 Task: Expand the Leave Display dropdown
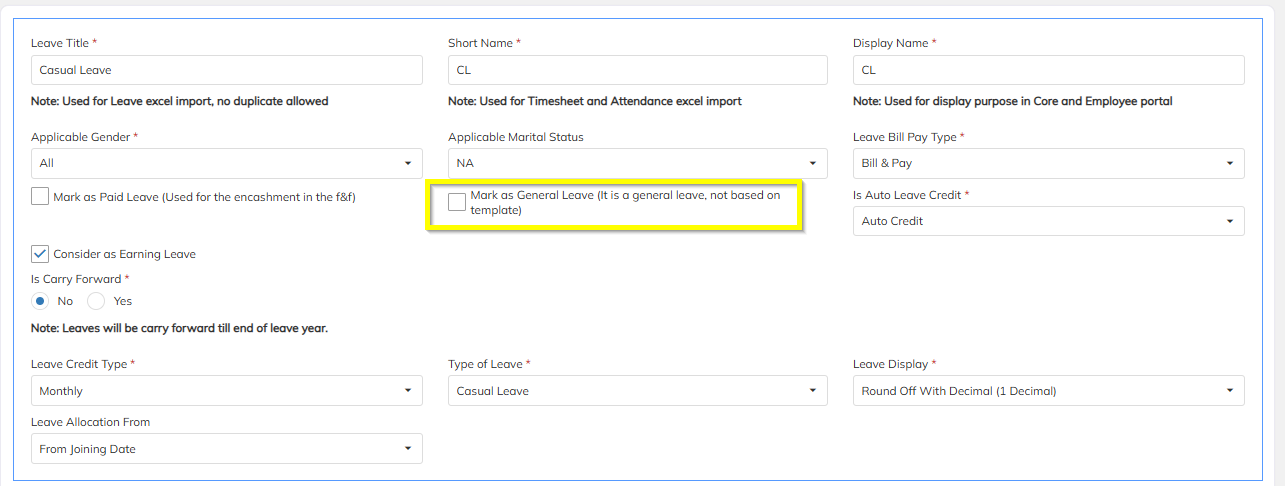coord(1048,391)
